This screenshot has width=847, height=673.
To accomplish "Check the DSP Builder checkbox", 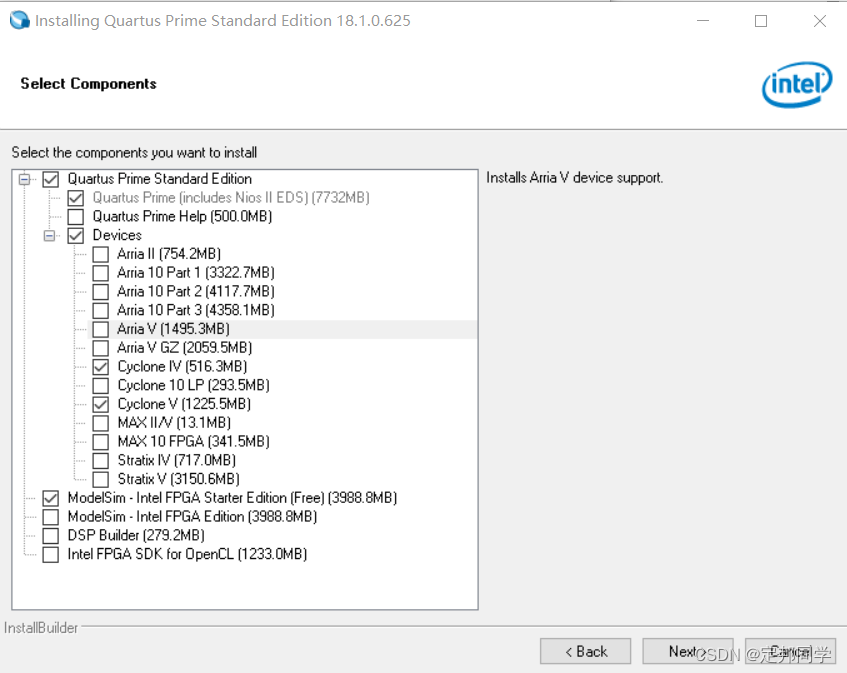I will pyautogui.click(x=51, y=536).
